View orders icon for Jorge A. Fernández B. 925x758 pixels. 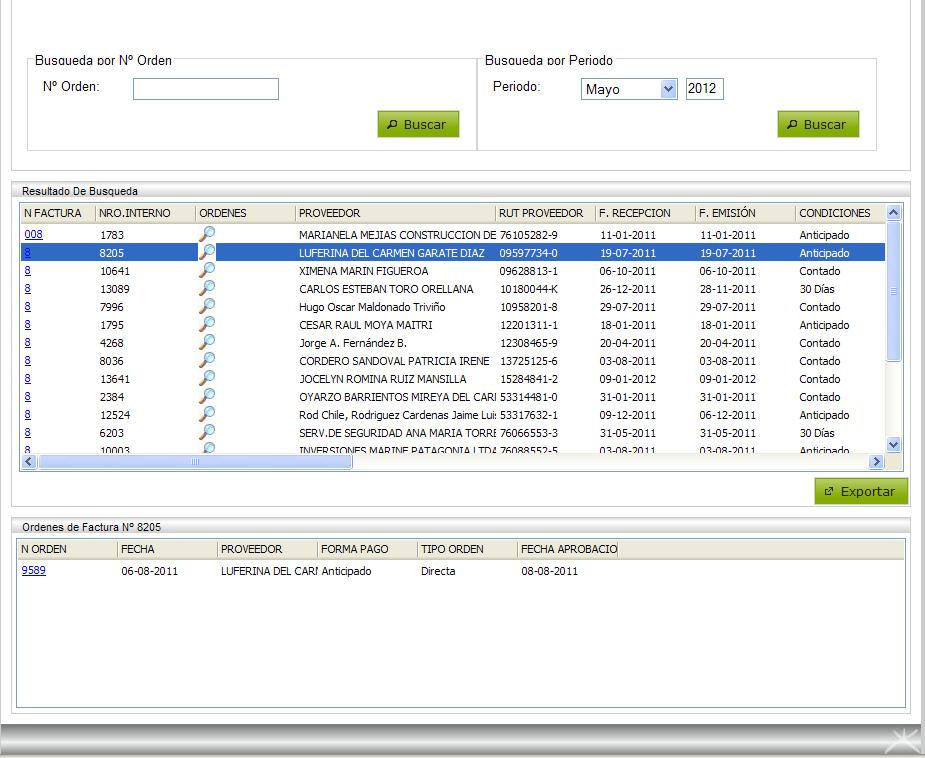point(207,342)
